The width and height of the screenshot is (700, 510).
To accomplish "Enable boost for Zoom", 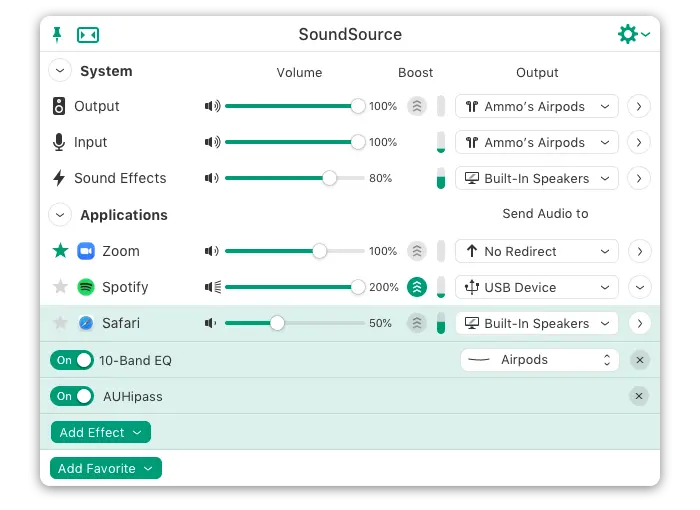I will [x=417, y=251].
